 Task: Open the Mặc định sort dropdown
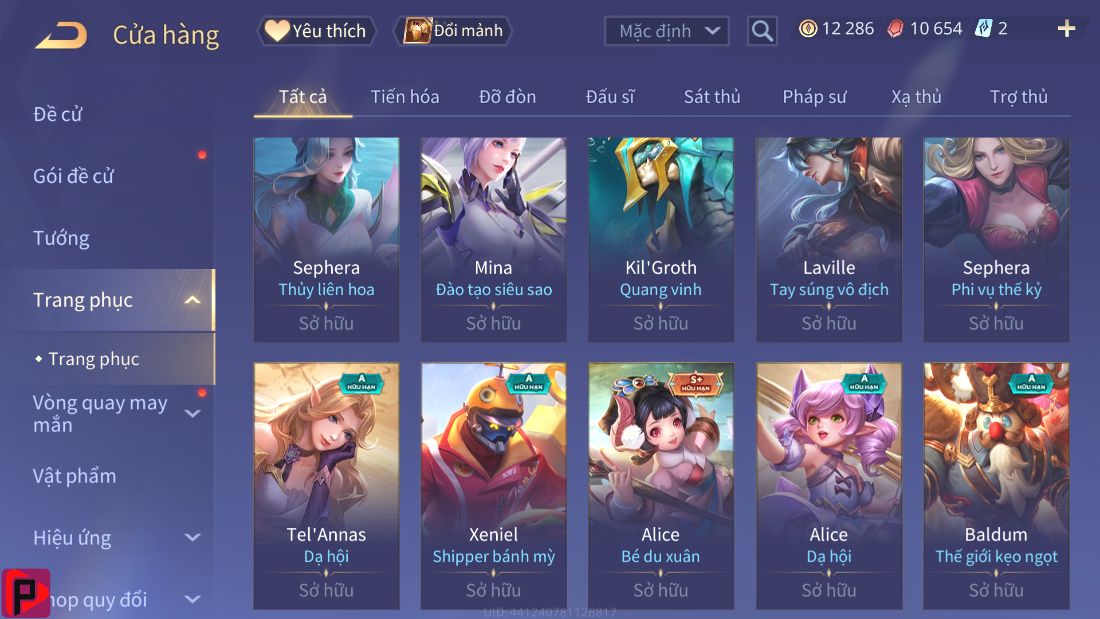(666, 32)
